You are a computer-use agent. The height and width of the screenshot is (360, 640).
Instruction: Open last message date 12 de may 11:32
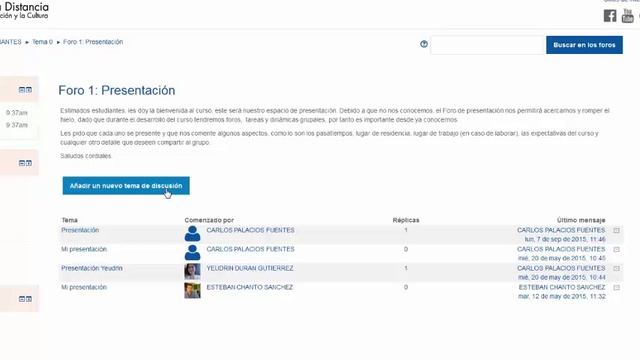pyautogui.click(x=562, y=296)
